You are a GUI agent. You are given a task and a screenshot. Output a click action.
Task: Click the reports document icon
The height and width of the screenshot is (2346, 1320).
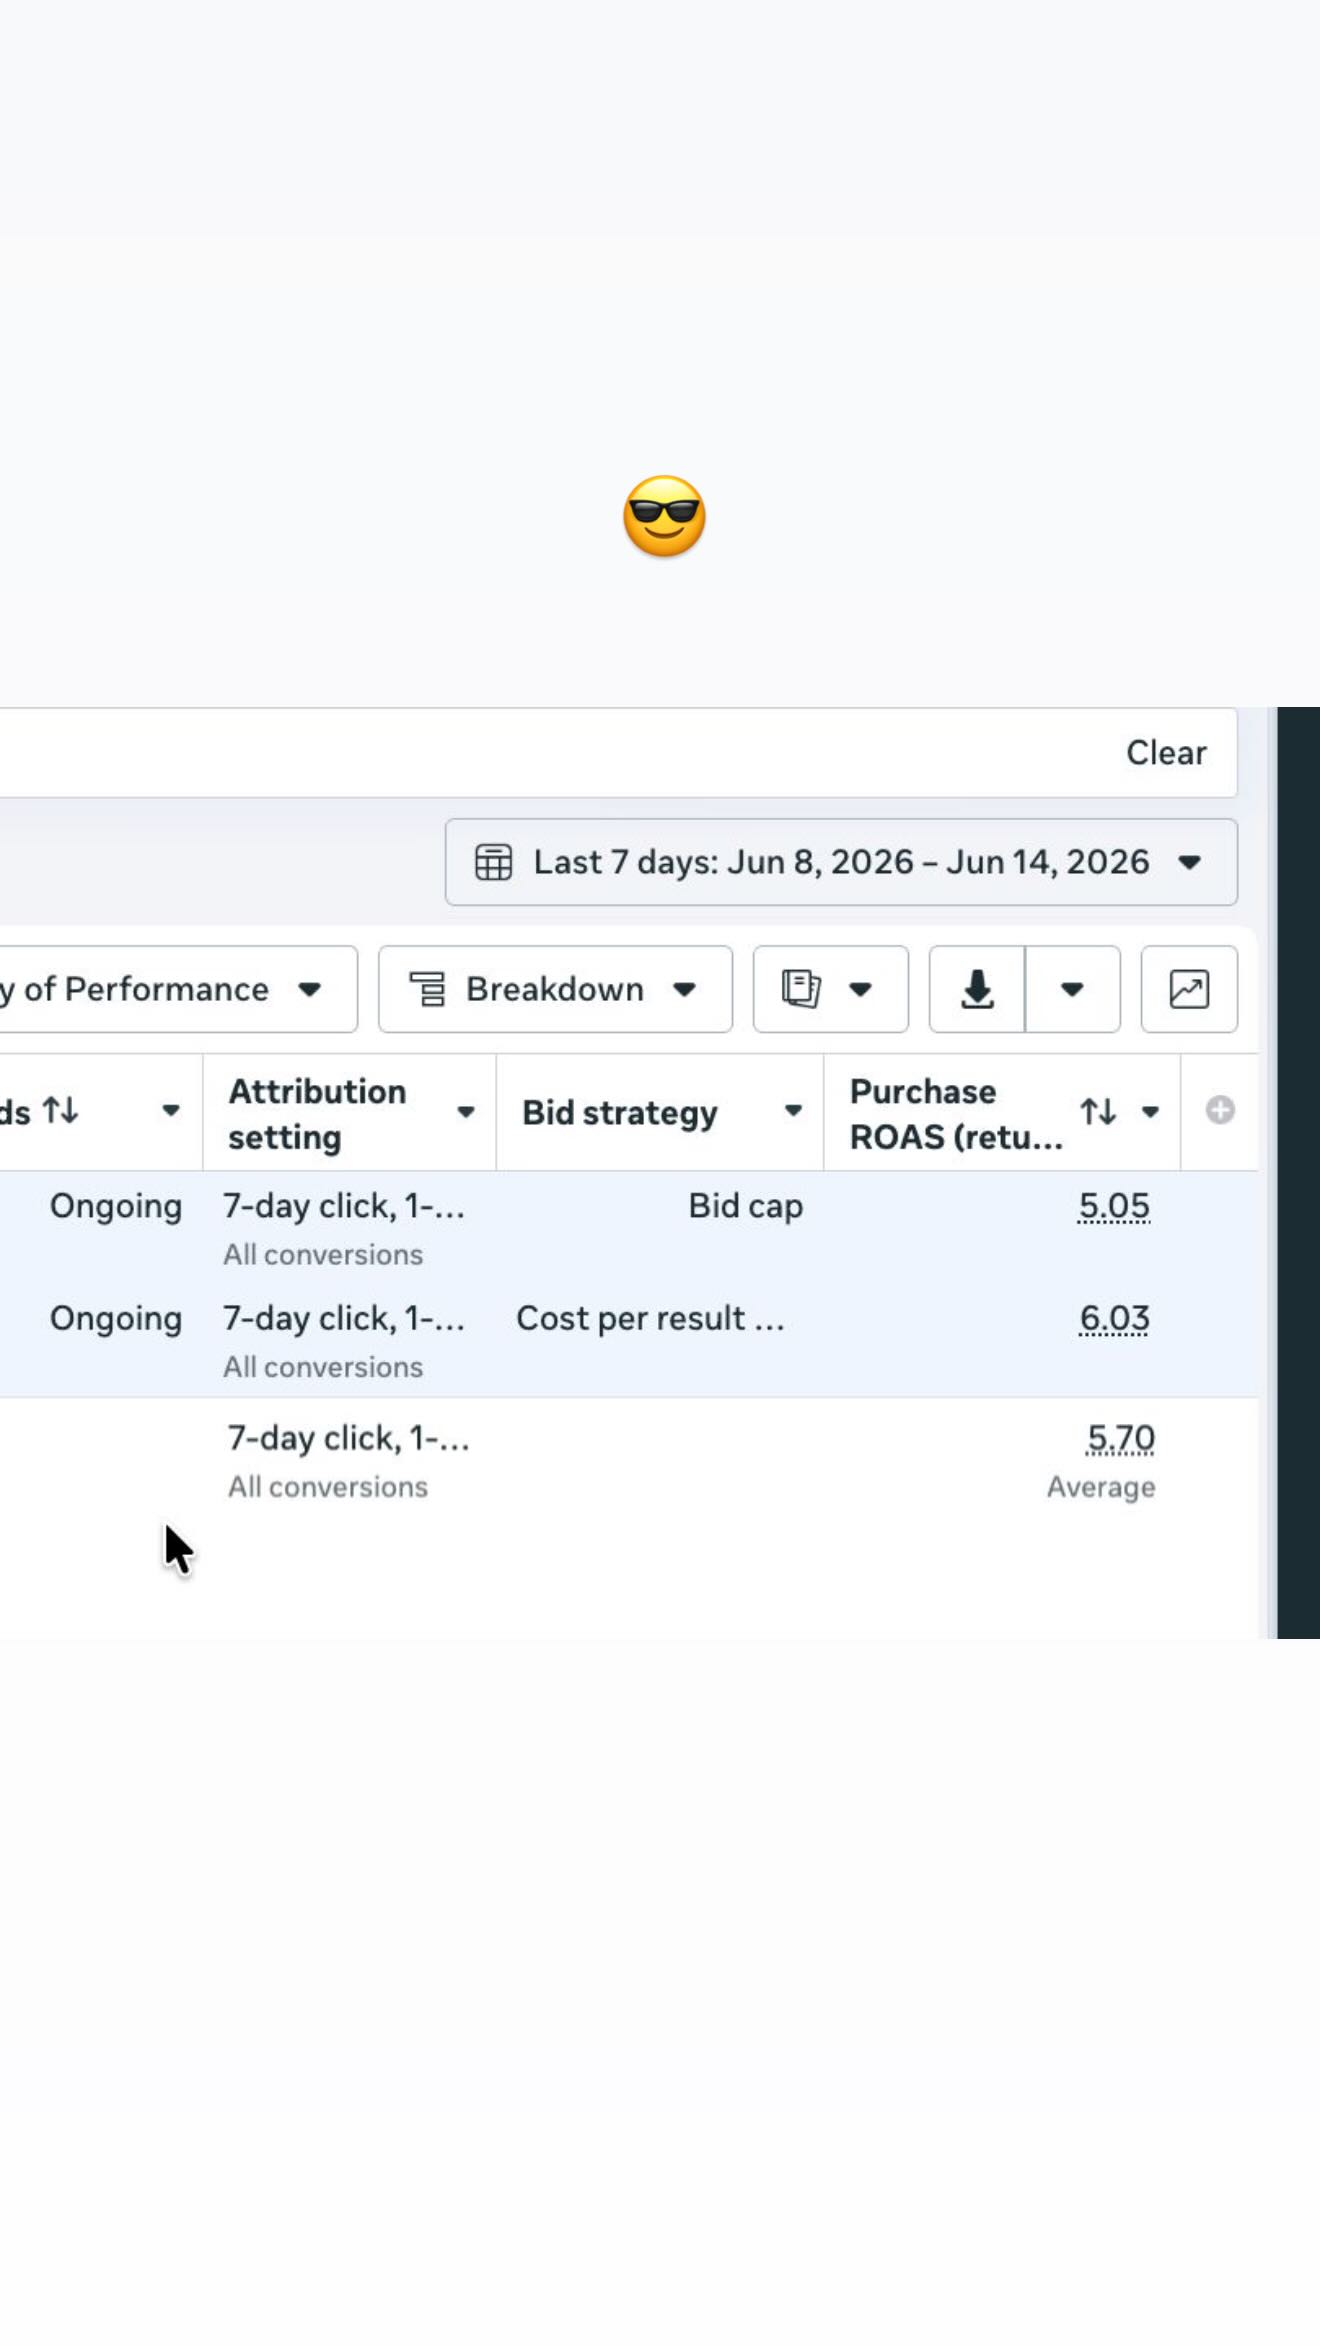pos(801,989)
